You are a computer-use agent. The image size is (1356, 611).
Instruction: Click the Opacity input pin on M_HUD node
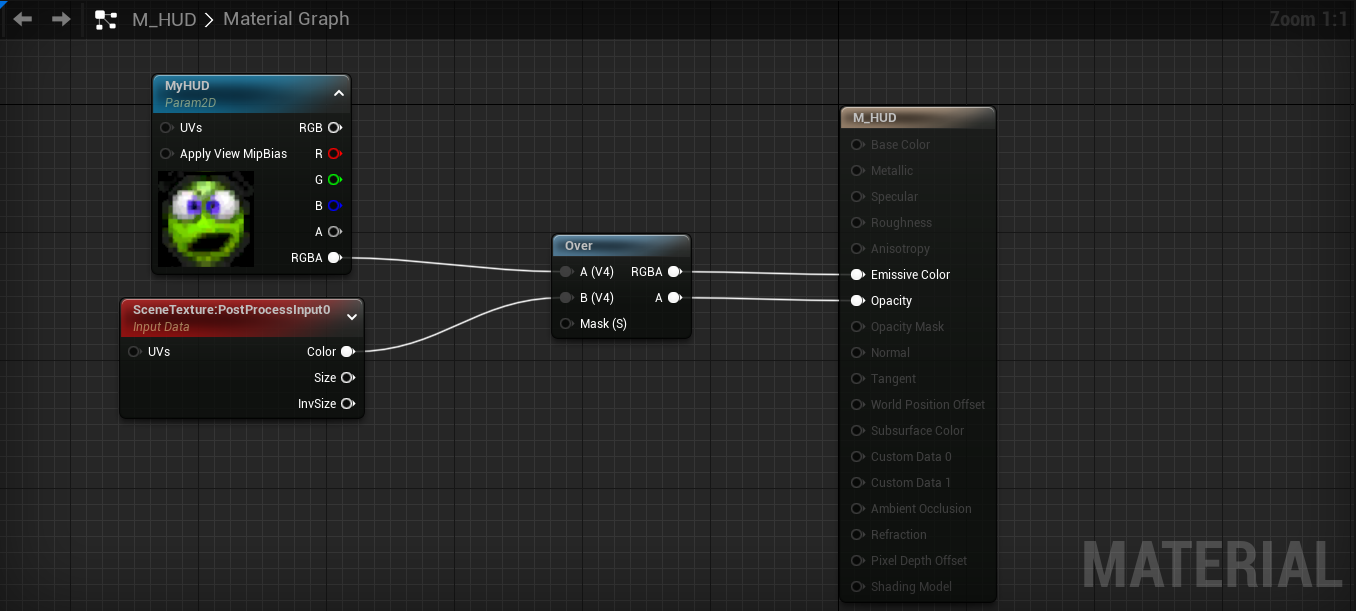click(857, 300)
